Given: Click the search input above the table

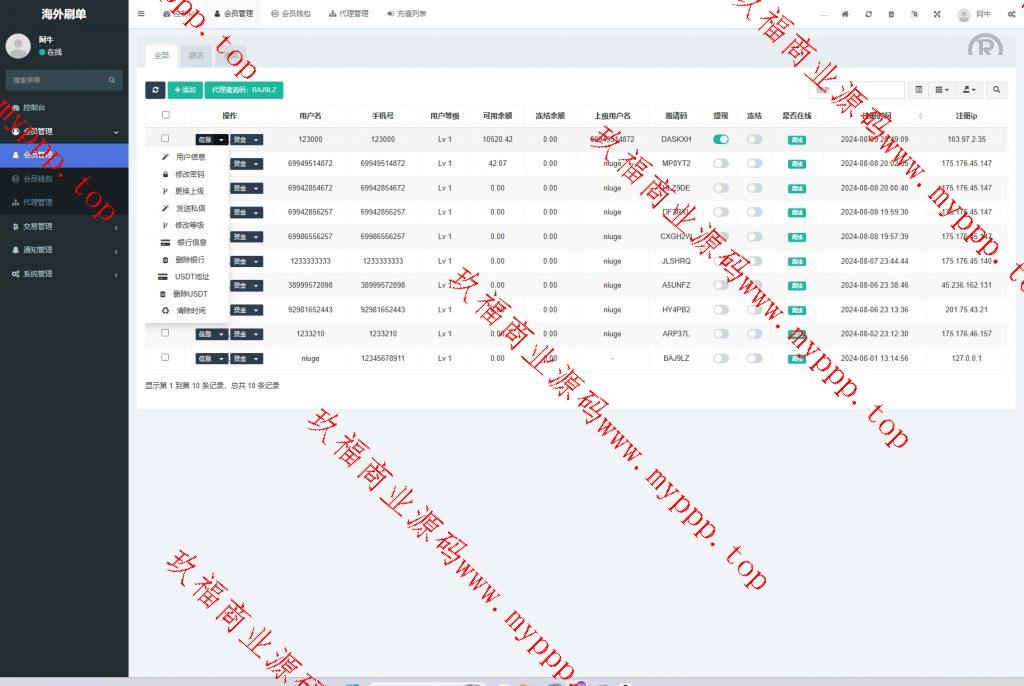Looking at the screenshot, I should pos(870,90).
